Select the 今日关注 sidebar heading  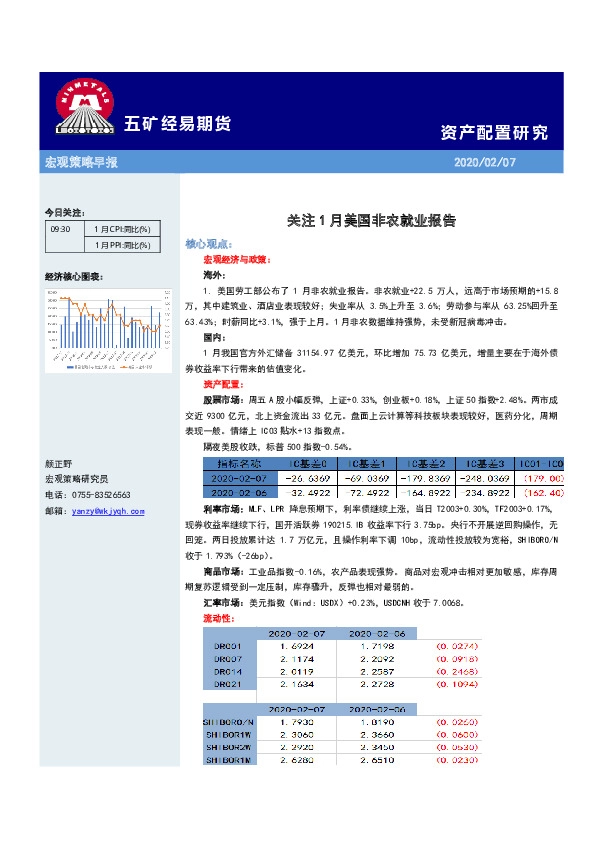(65, 213)
